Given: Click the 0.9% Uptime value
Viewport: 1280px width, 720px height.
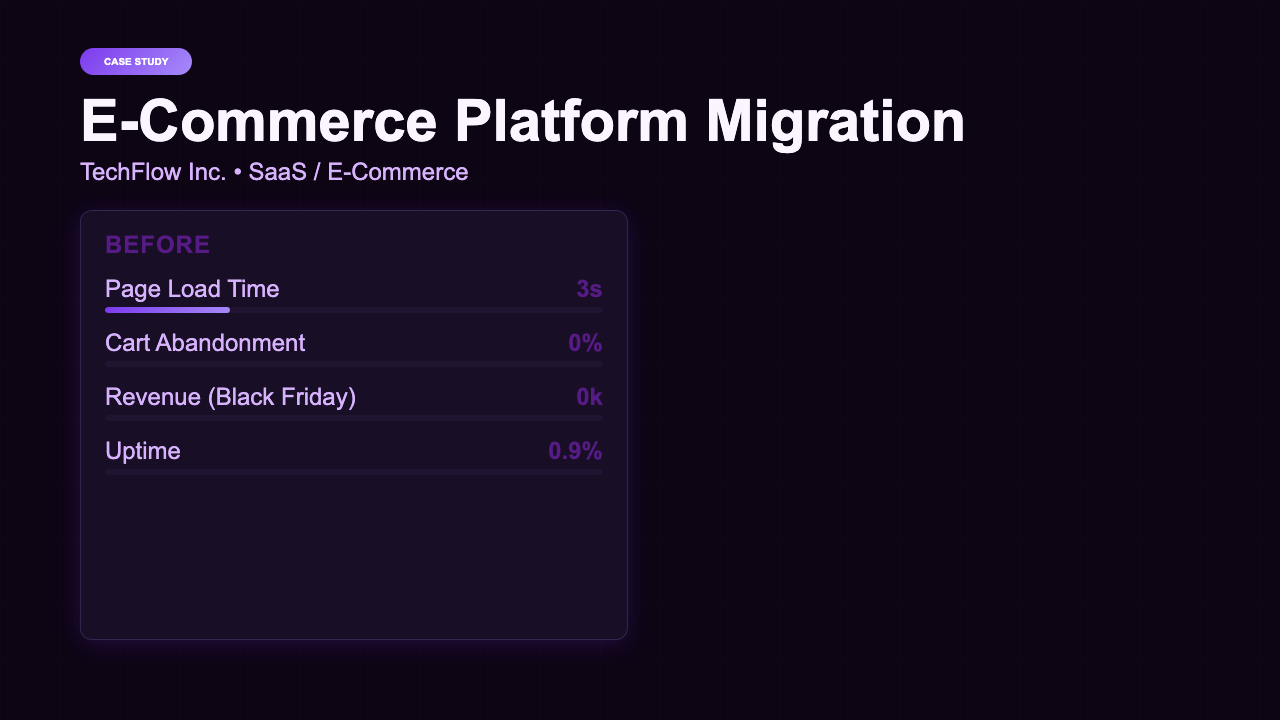Looking at the screenshot, I should click(x=576, y=451).
